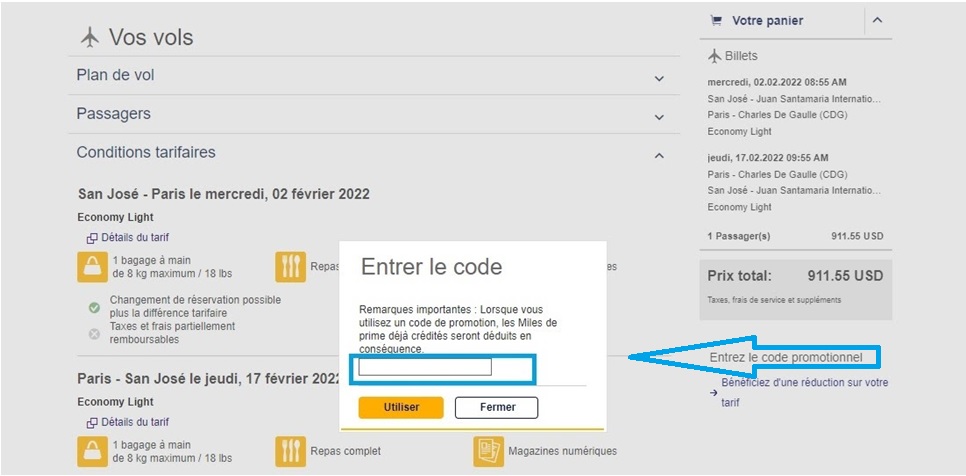Image resolution: width=966 pixels, height=476 pixels.
Task: Collapse the Conditions tarifaires section
Action: click(658, 155)
